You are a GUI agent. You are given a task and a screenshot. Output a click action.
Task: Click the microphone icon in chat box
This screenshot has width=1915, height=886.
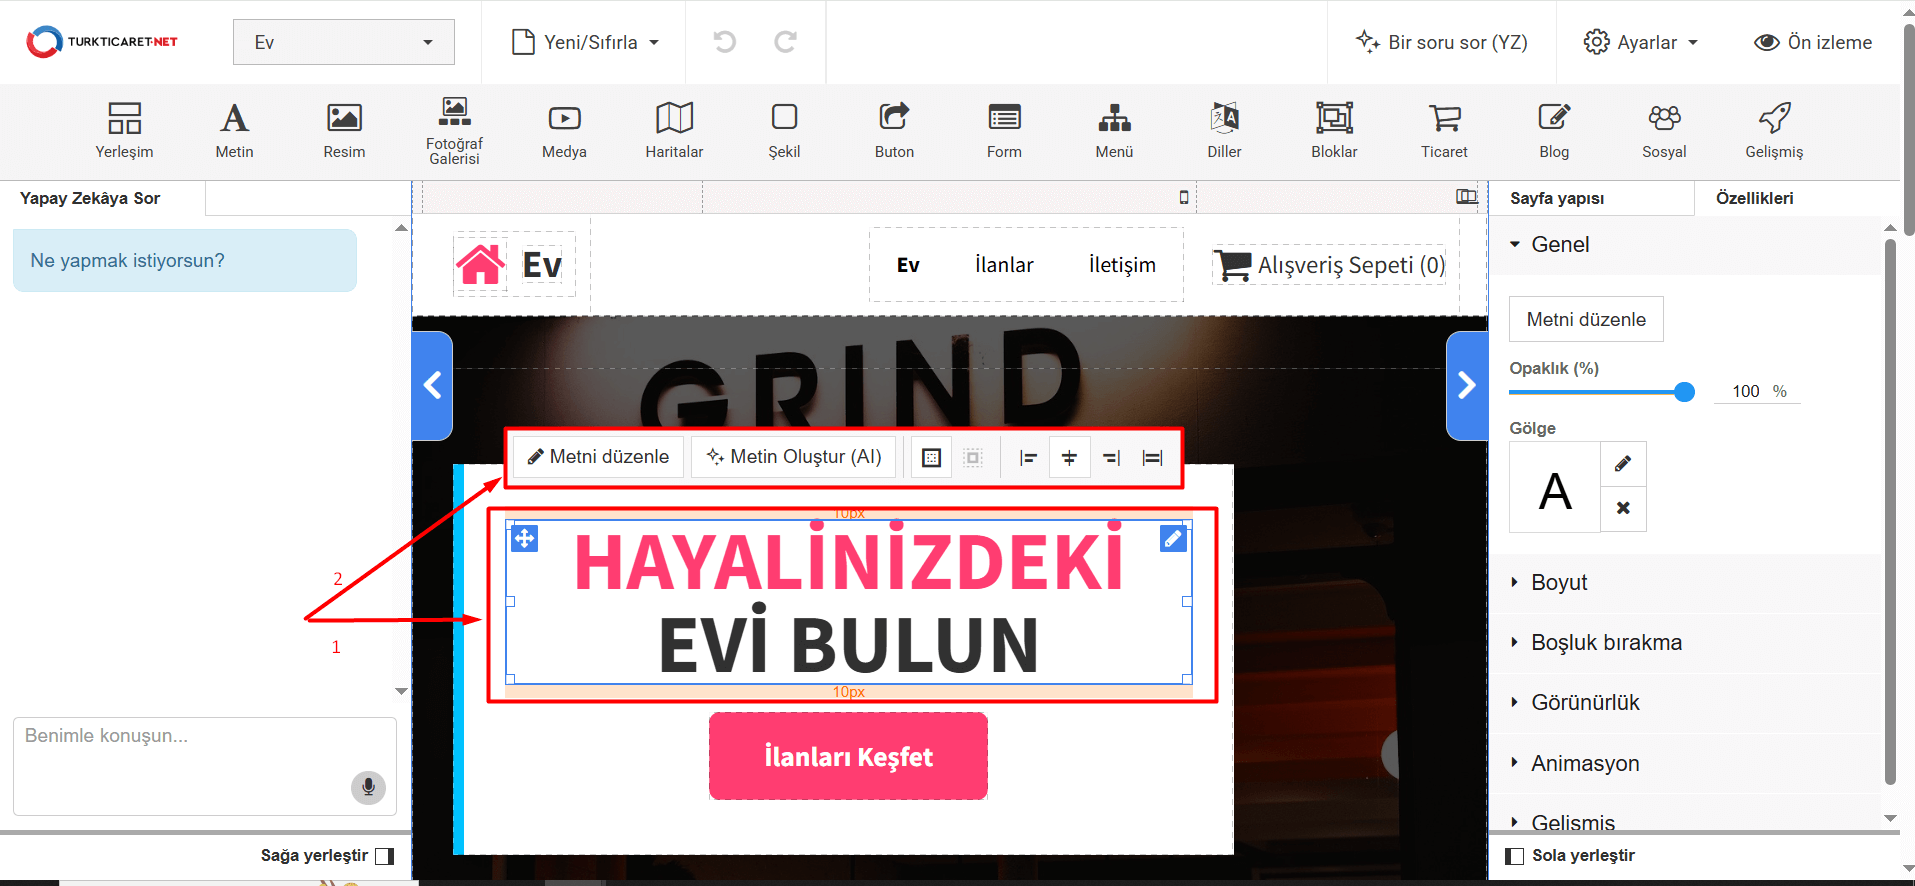pos(368,787)
